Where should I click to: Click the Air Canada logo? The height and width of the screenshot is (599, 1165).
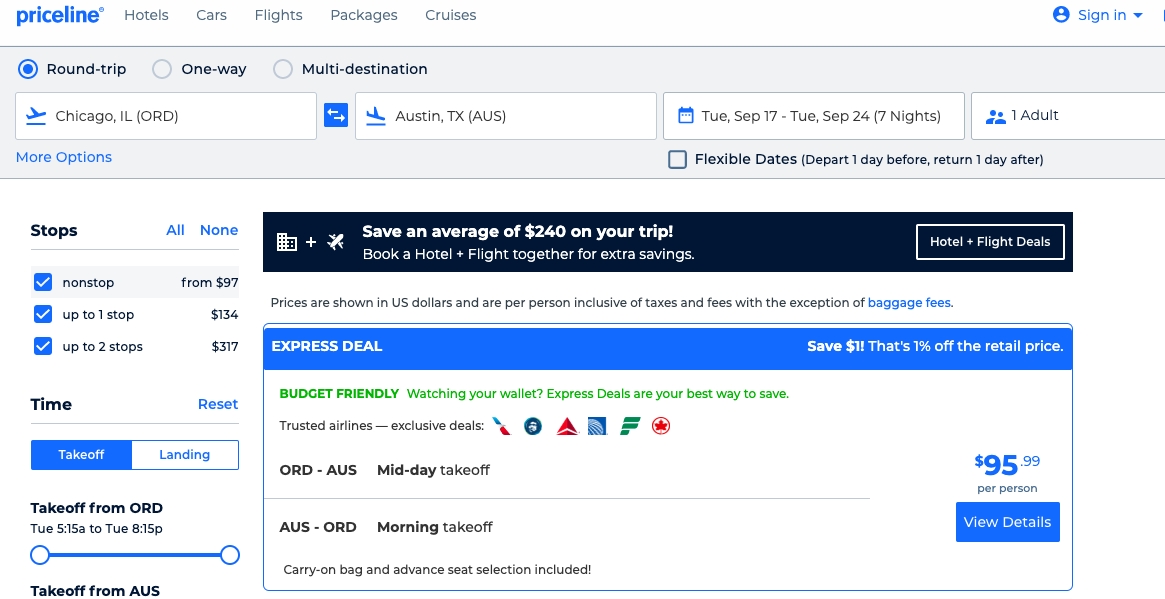(661, 426)
